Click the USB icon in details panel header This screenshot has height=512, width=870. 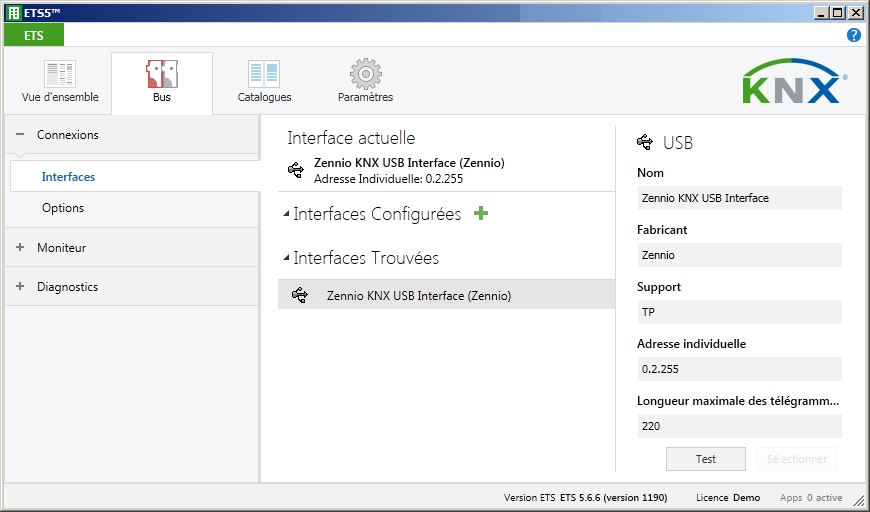[645, 143]
